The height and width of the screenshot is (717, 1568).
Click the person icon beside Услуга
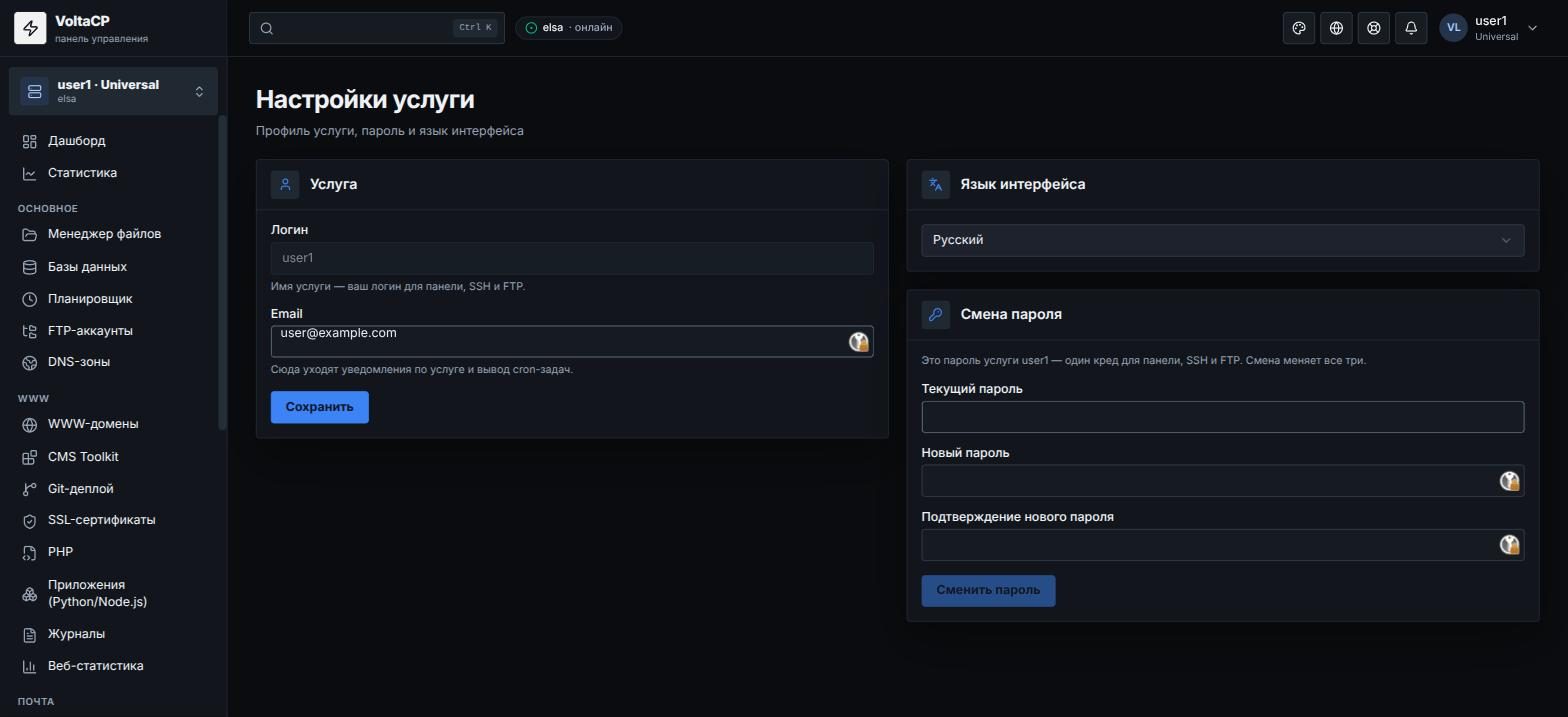pyautogui.click(x=285, y=184)
